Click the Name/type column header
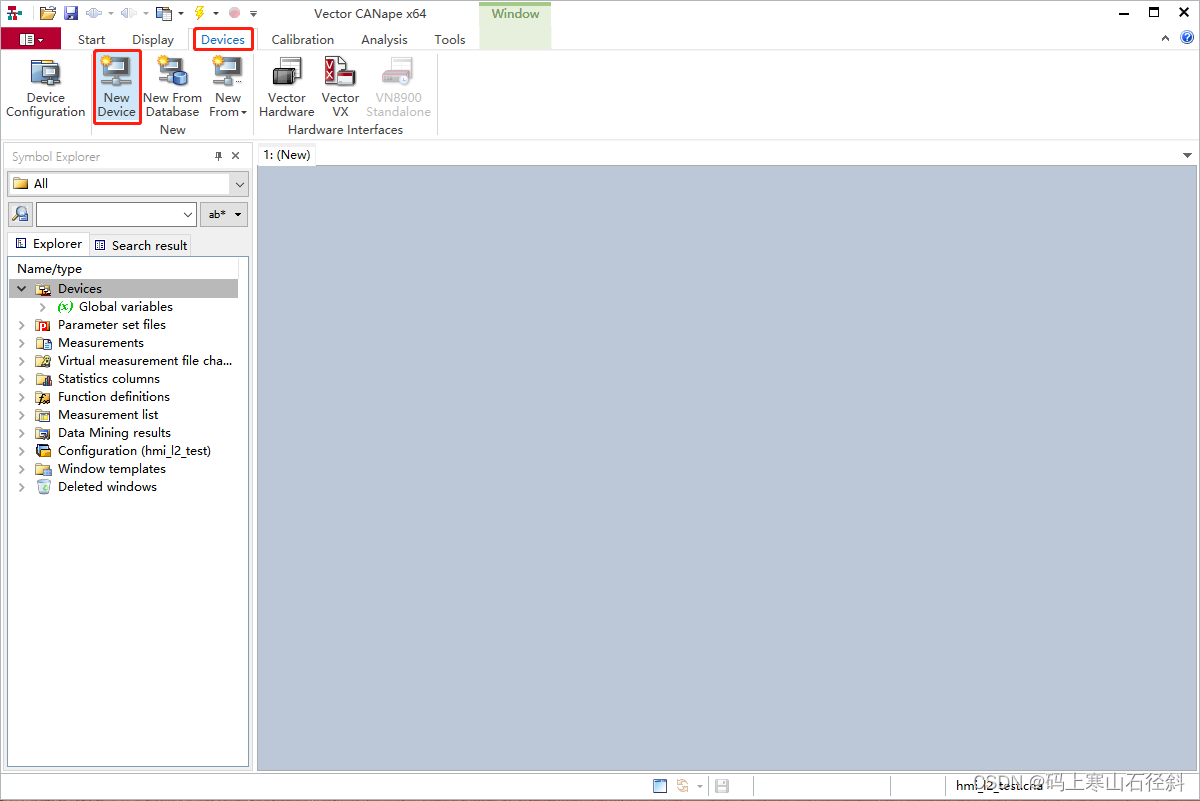This screenshot has height=801, width=1200. pyautogui.click(x=124, y=268)
